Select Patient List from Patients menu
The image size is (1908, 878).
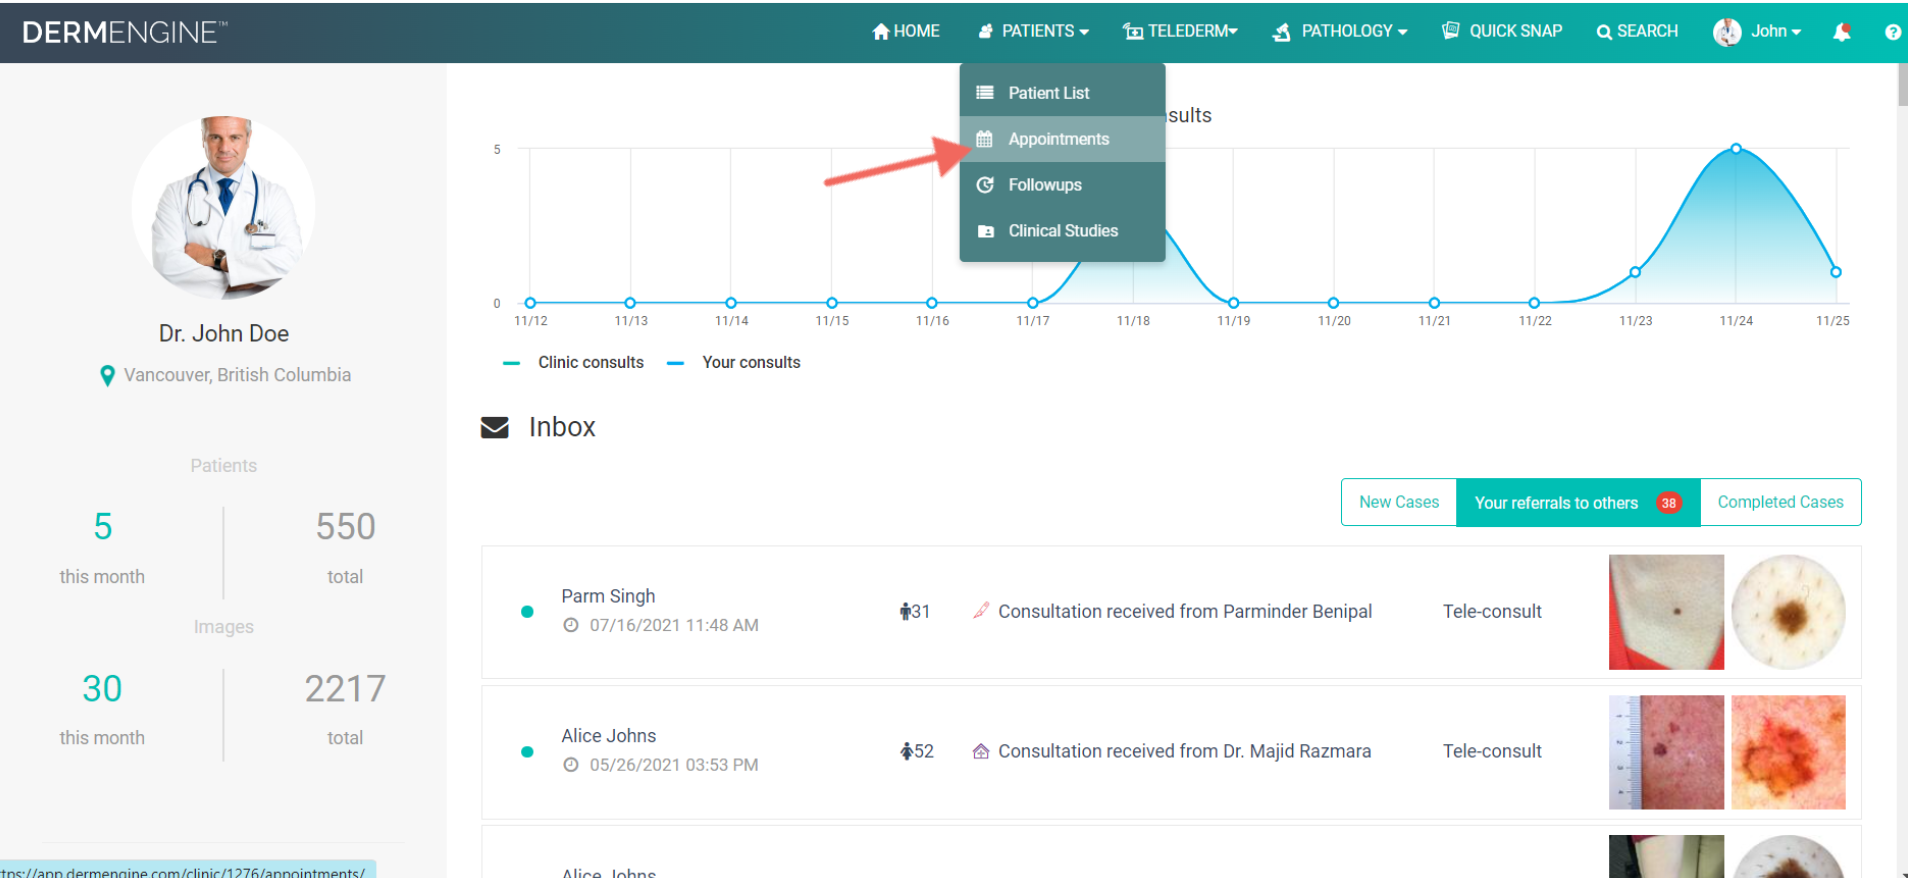point(1062,93)
